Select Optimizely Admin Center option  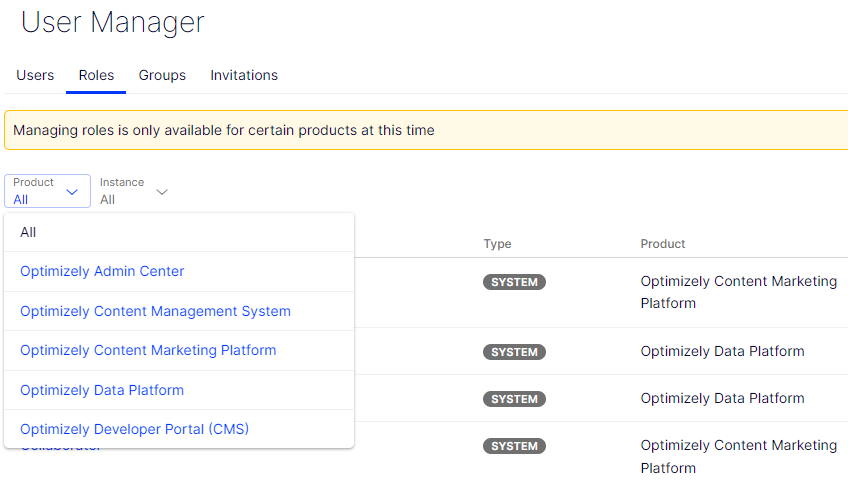[179, 272]
